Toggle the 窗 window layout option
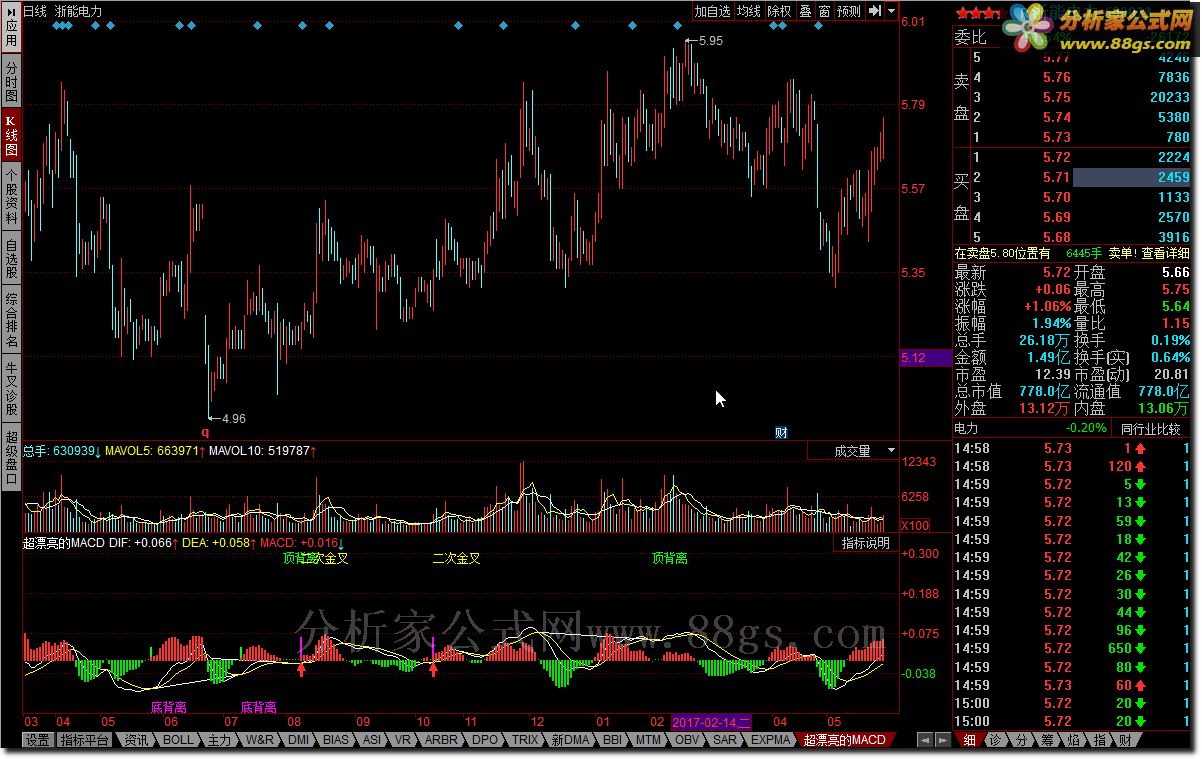Image resolution: width=1202 pixels, height=759 pixels. [x=824, y=11]
